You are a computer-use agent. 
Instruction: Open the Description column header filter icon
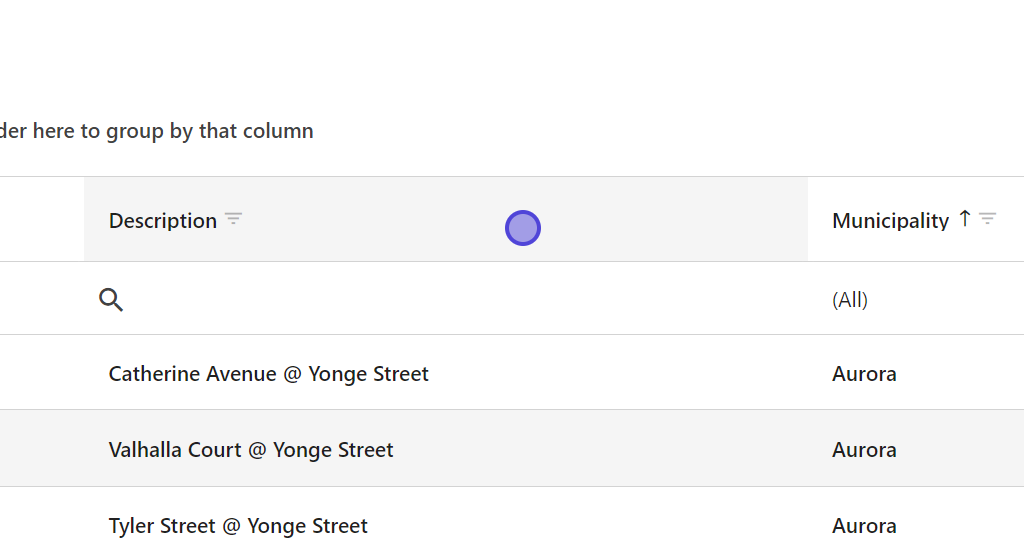(x=233, y=219)
